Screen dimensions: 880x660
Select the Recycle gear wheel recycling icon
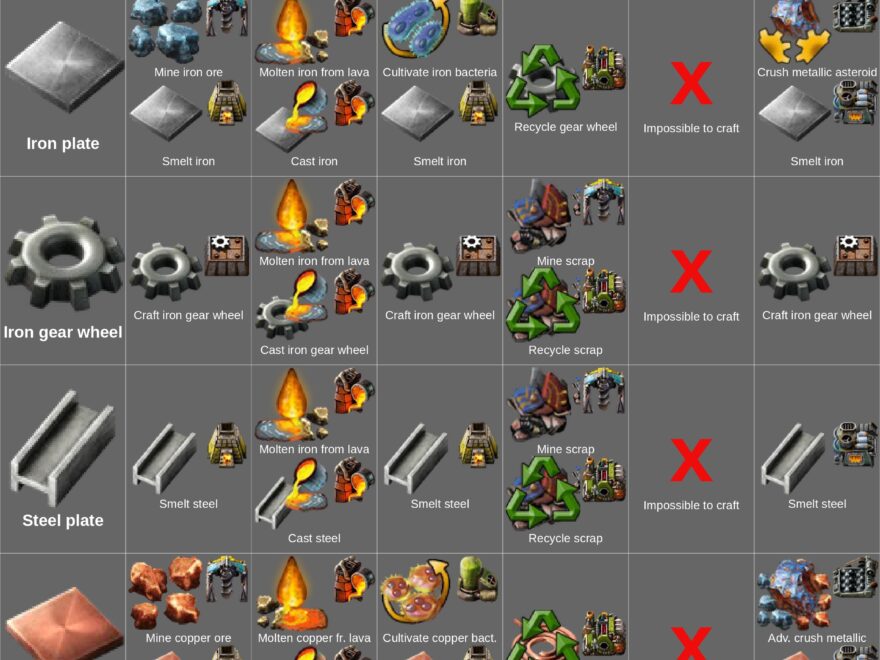point(542,80)
